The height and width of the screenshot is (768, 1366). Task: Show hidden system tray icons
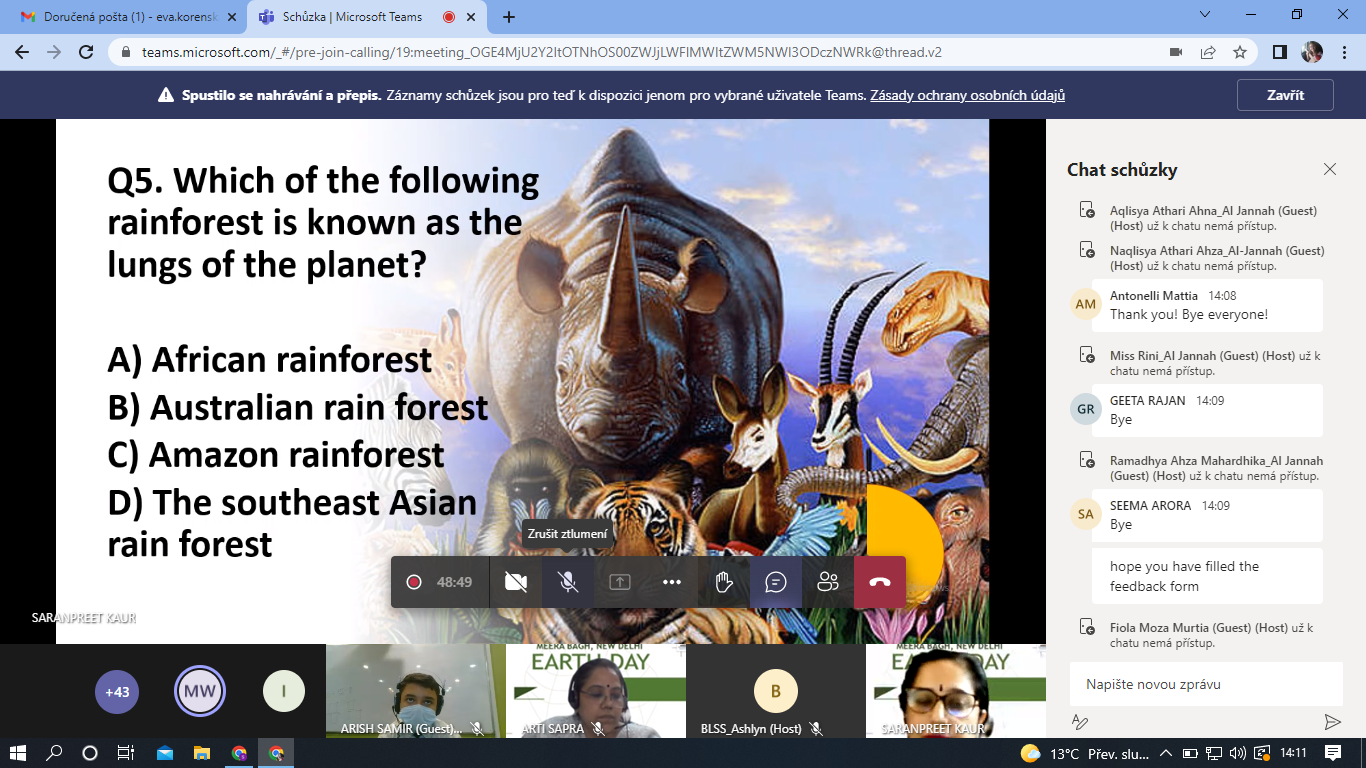pos(1165,753)
